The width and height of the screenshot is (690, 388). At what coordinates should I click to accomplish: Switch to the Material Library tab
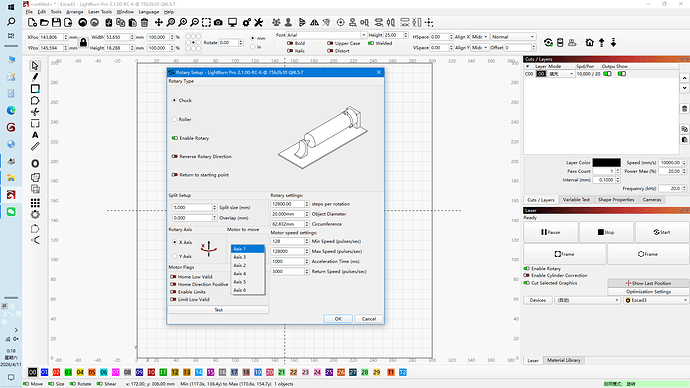[x=564, y=360]
